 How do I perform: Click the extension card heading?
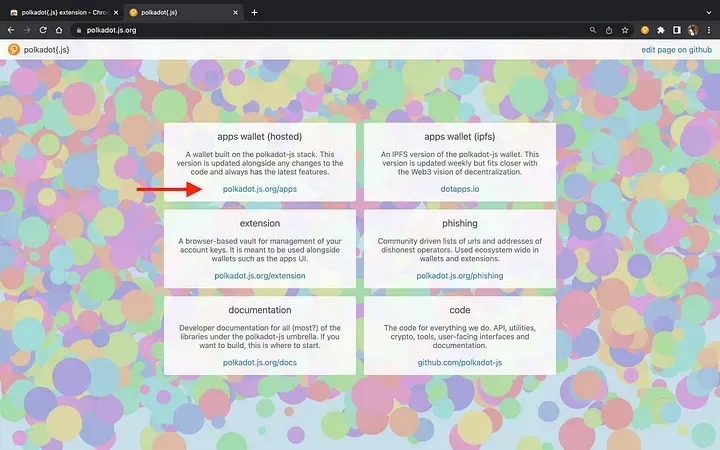coord(260,223)
